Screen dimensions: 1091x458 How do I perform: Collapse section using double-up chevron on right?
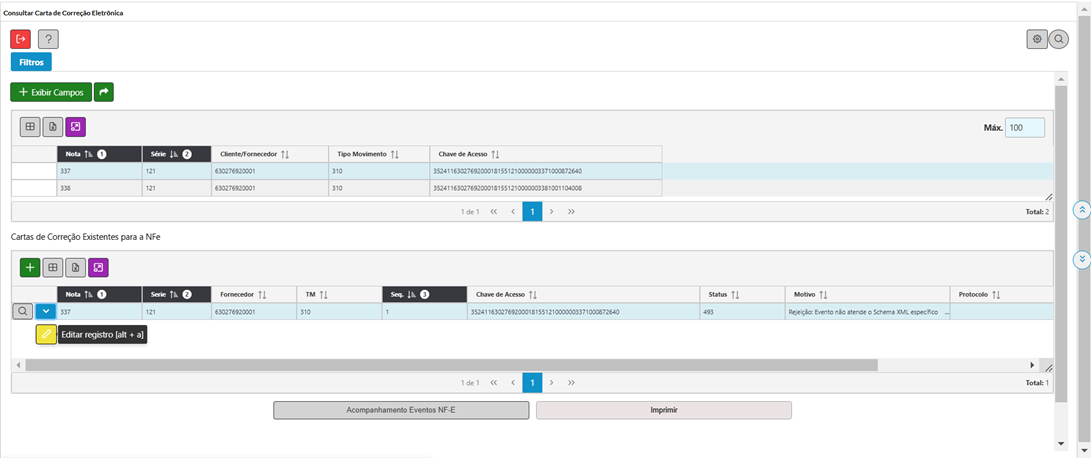[x=1081, y=210]
